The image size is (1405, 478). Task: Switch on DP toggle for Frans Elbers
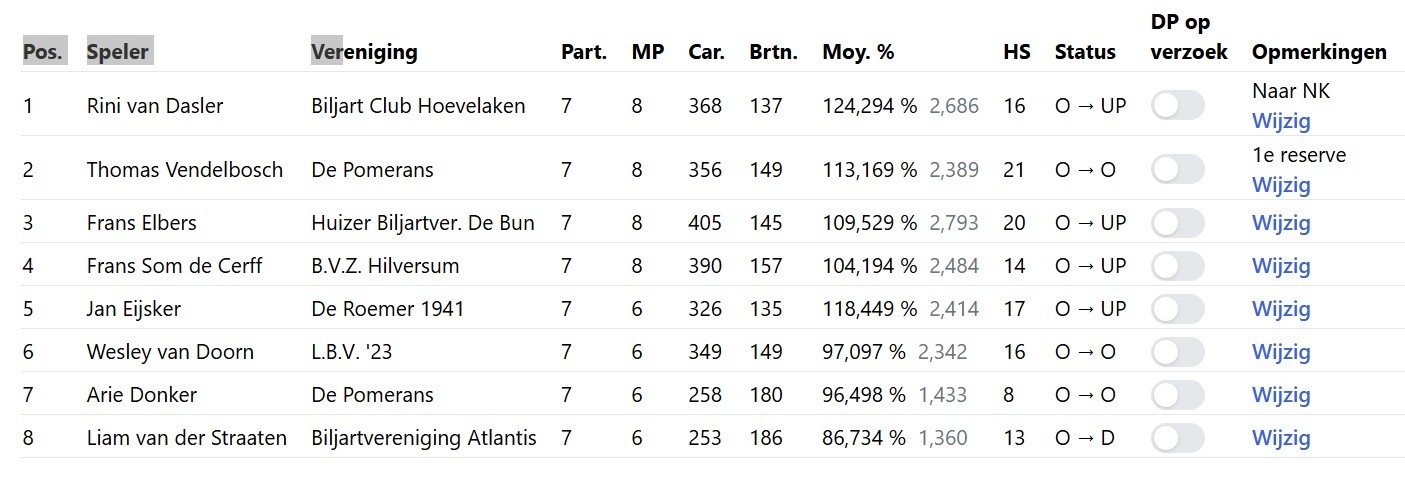1177,222
